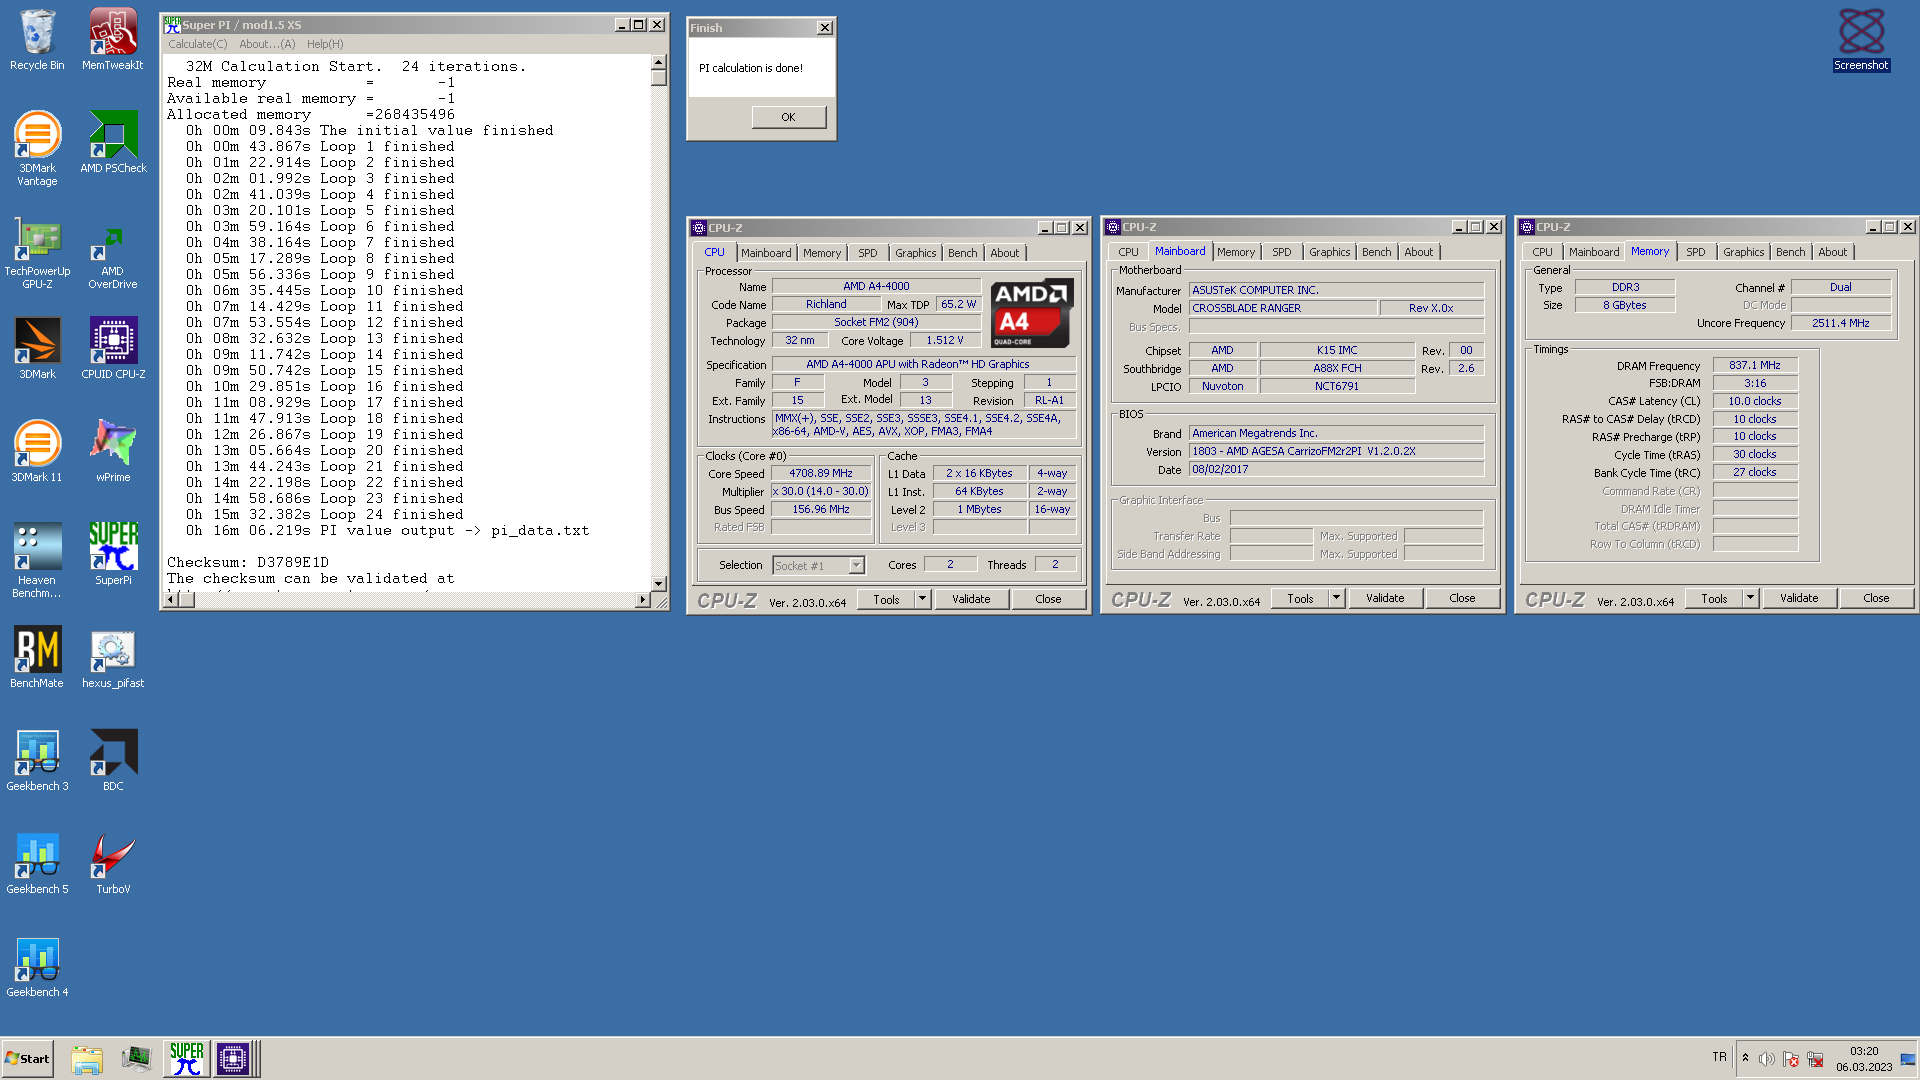Open Calculate menu in Super PI
The width and height of the screenshot is (1920, 1080).
[x=198, y=44]
